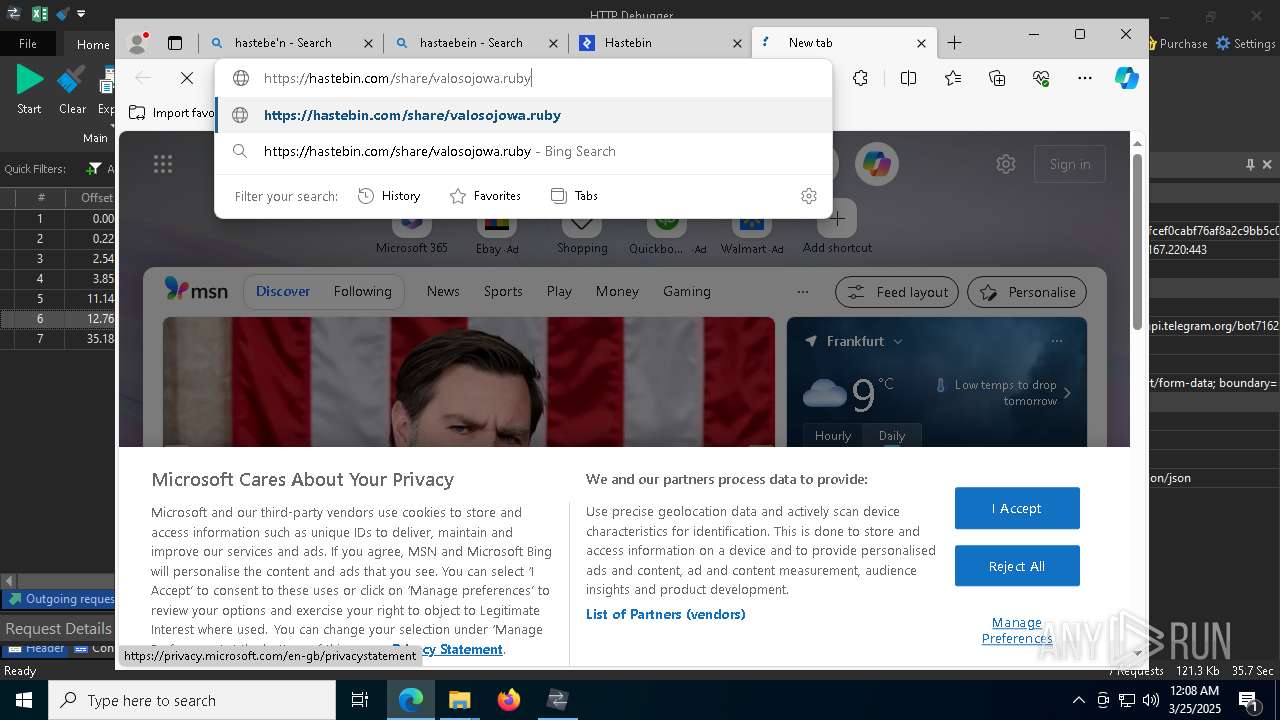Select the Bing Search suggestion
Screen dimensions: 1280x720
(x=524, y=151)
